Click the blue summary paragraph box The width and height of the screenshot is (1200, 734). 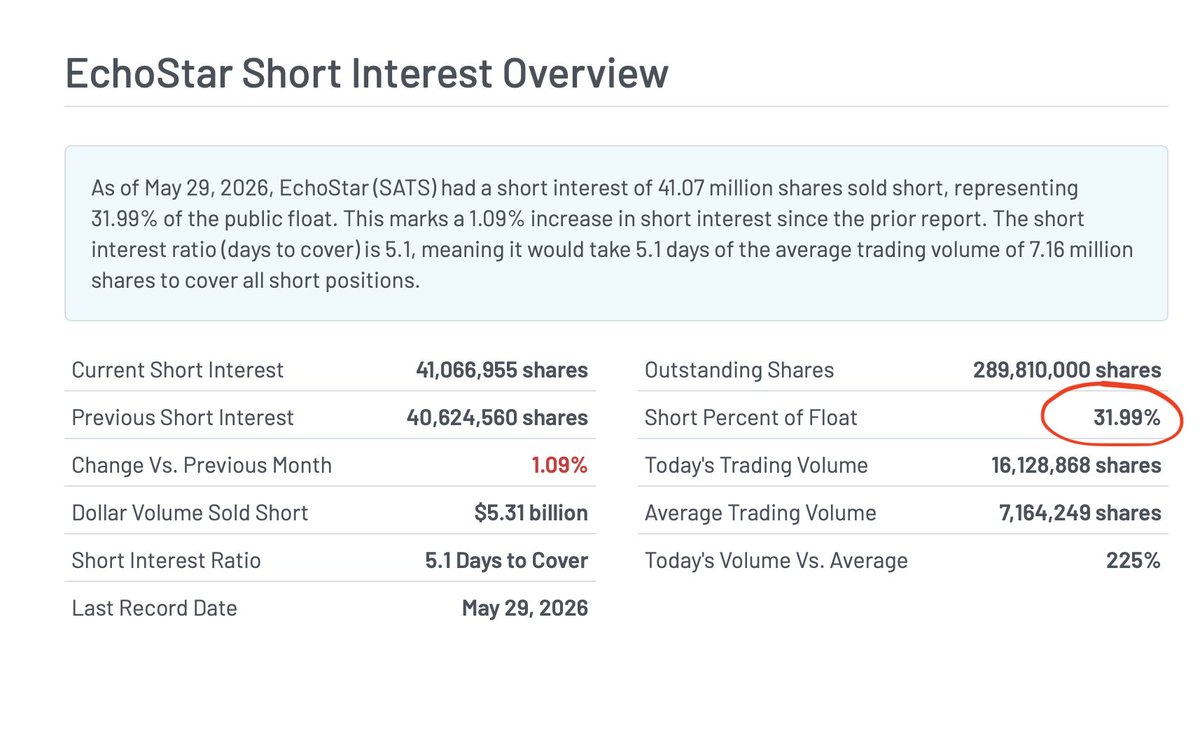click(x=616, y=233)
